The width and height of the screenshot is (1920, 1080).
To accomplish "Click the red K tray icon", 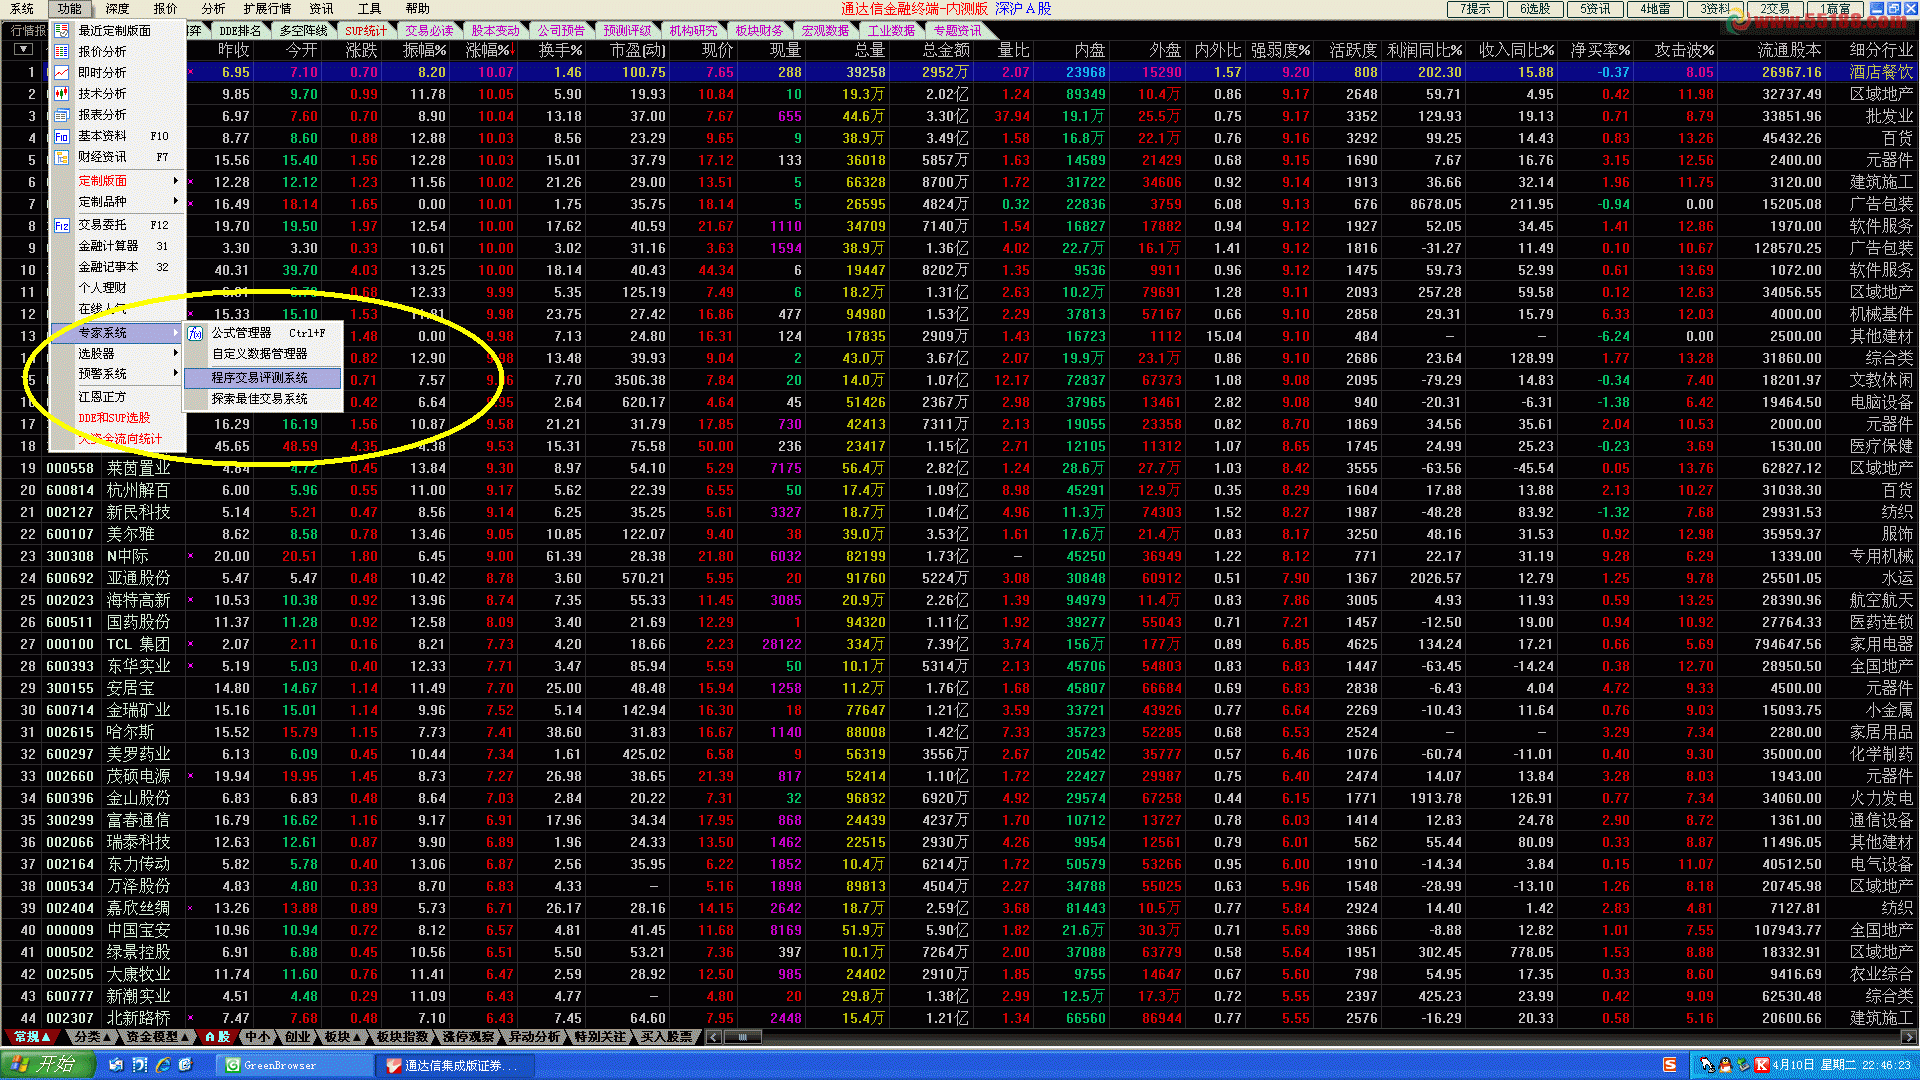I will 1761,1065.
